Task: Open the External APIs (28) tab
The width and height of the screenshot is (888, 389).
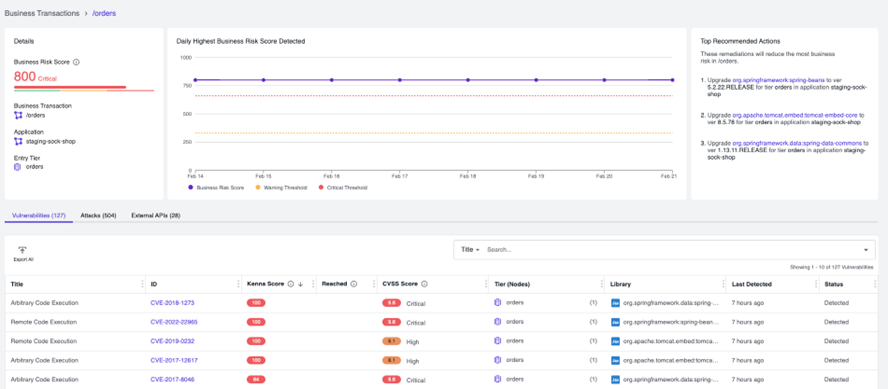Action: (x=156, y=216)
